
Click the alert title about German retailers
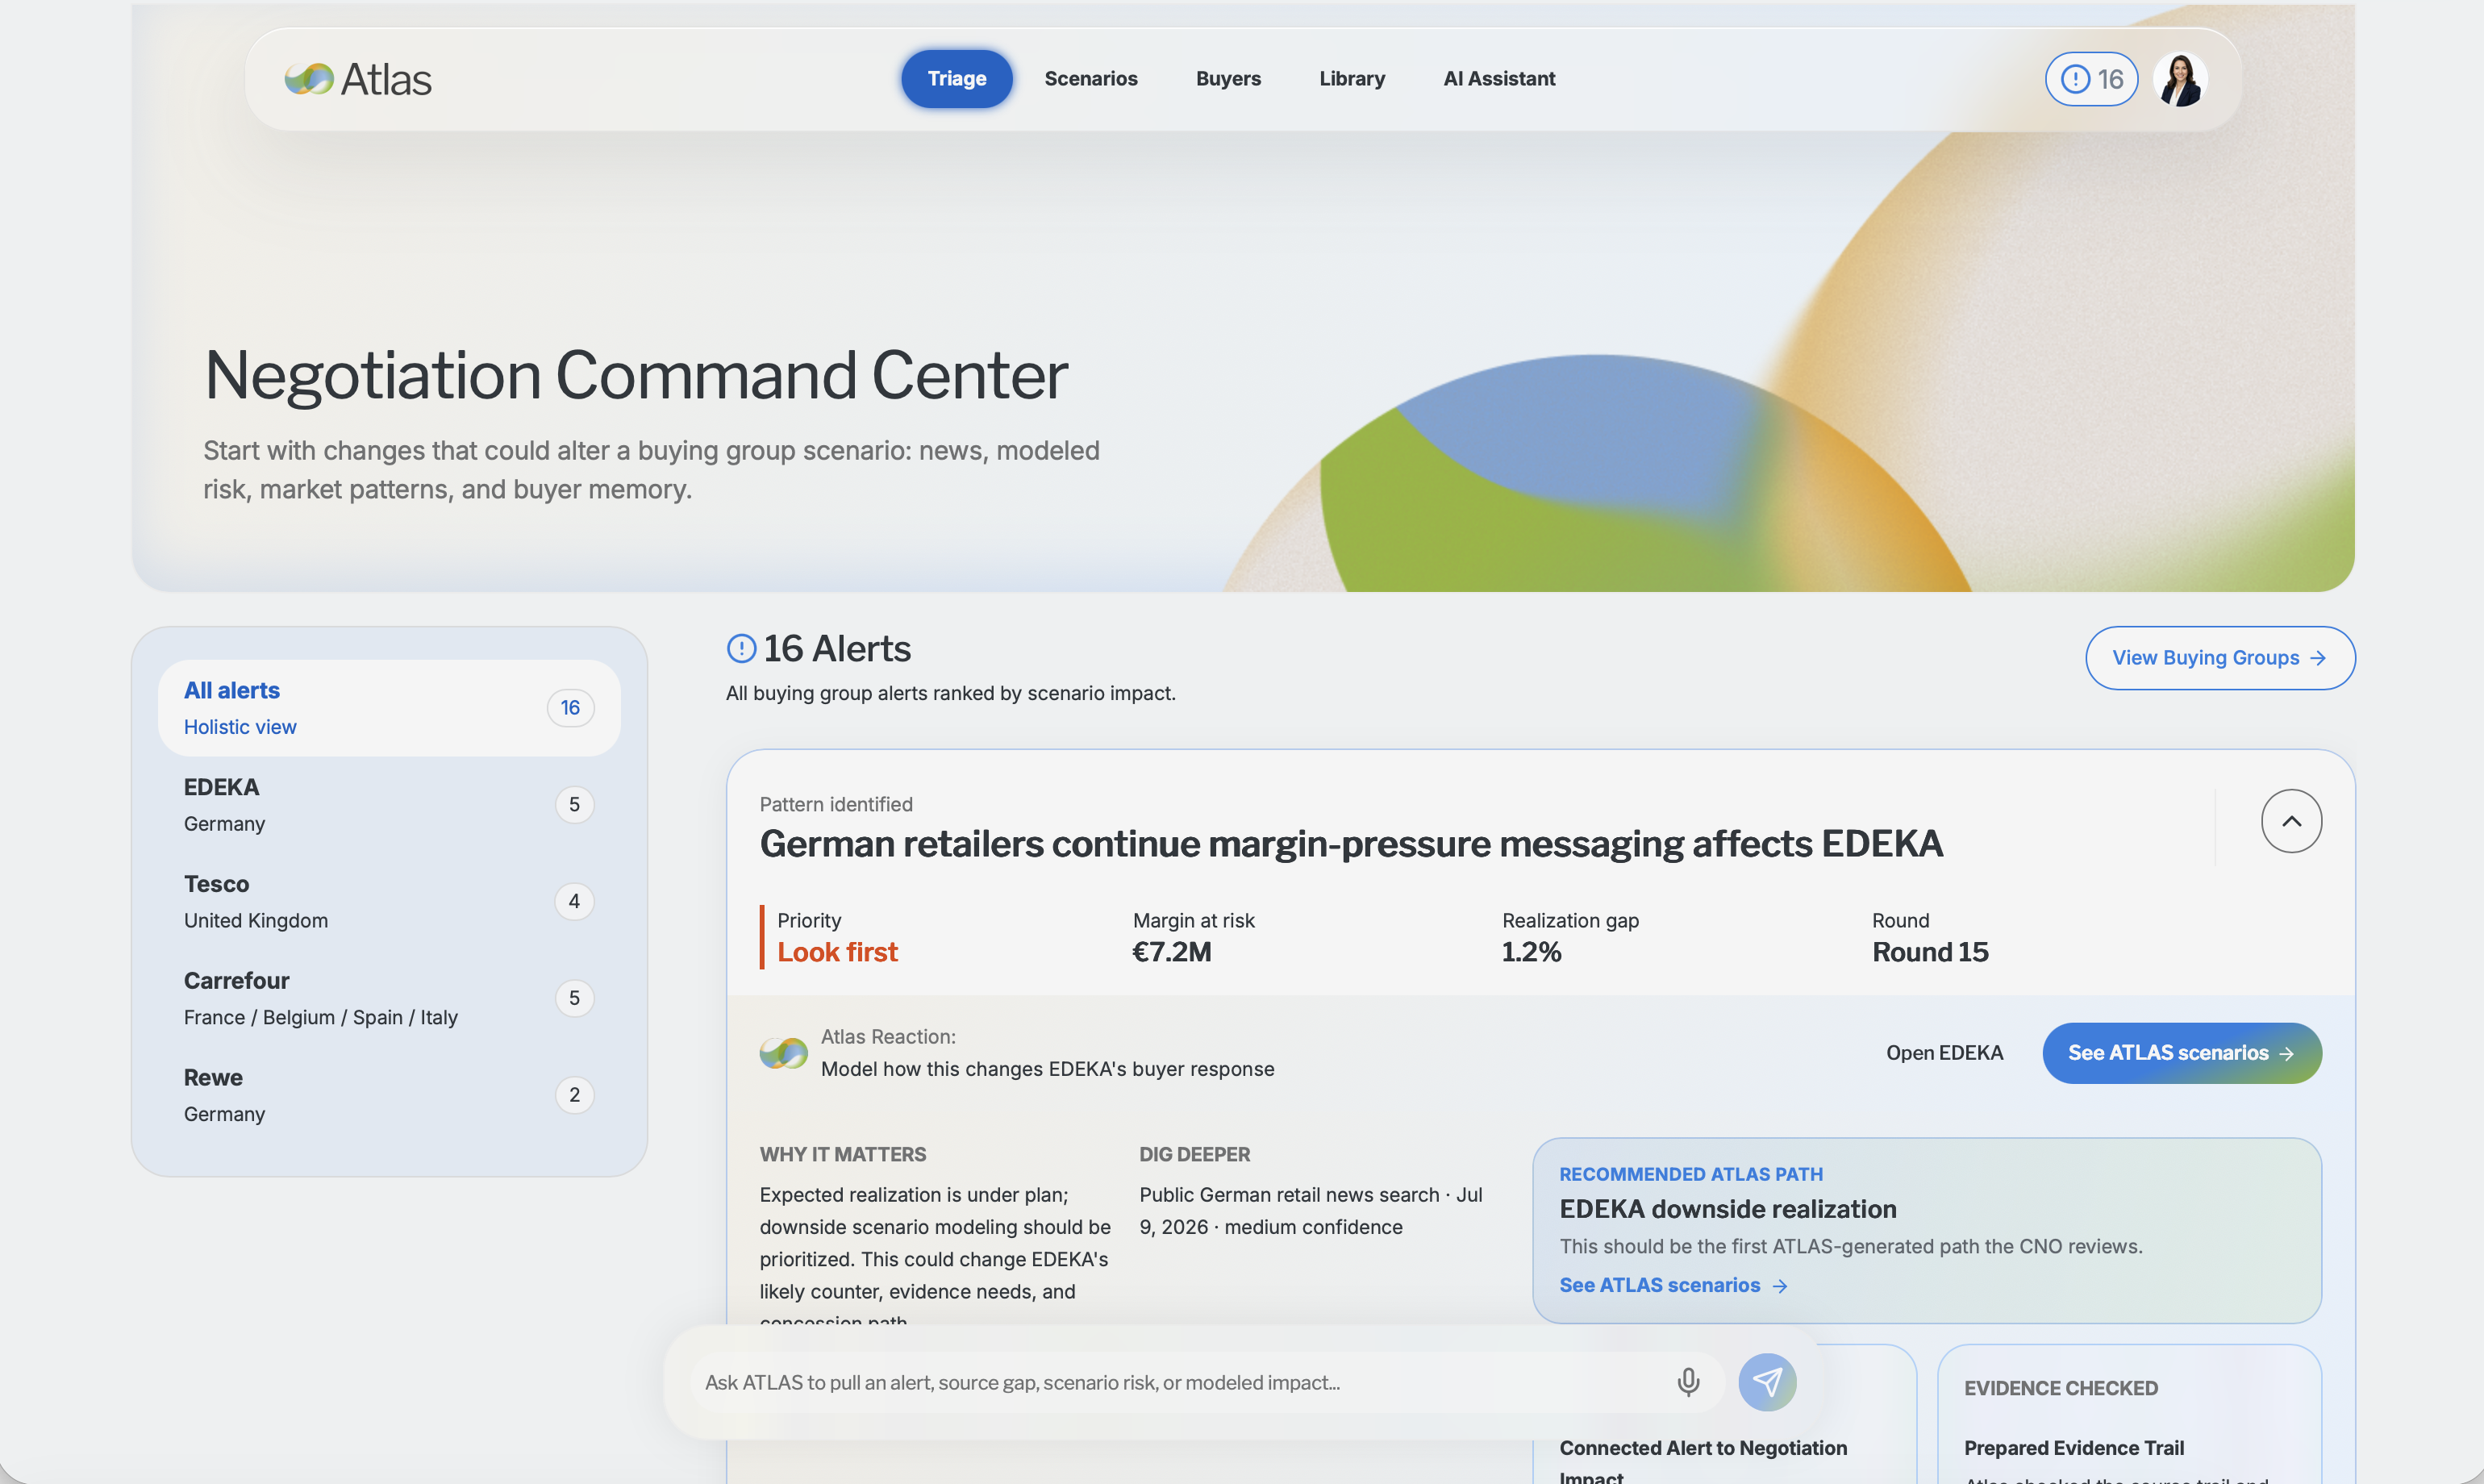click(1351, 844)
